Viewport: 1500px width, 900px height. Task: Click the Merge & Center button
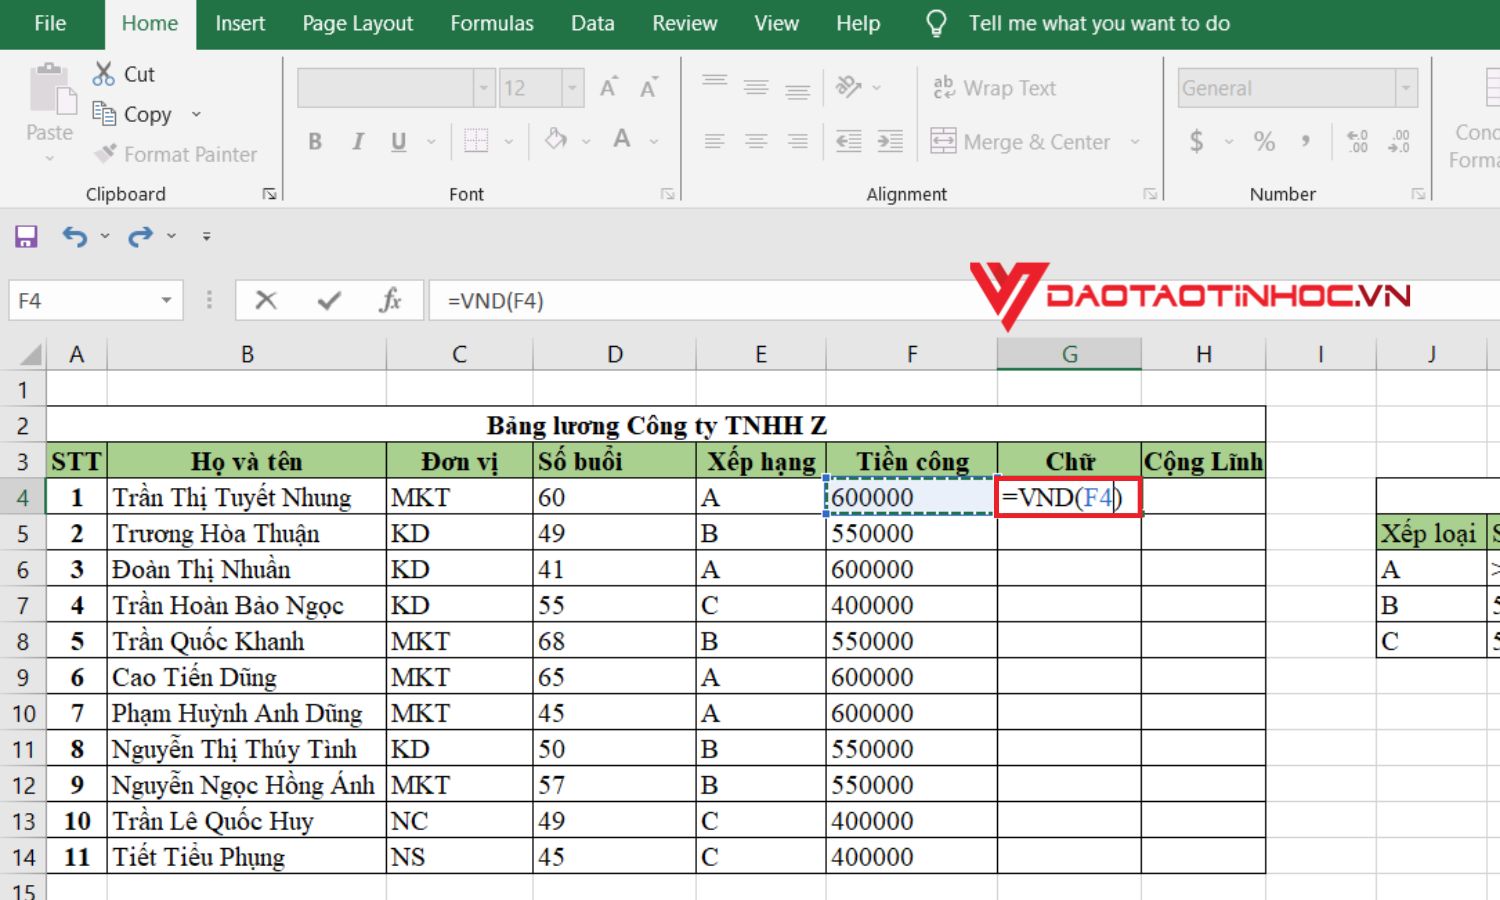click(x=1021, y=142)
